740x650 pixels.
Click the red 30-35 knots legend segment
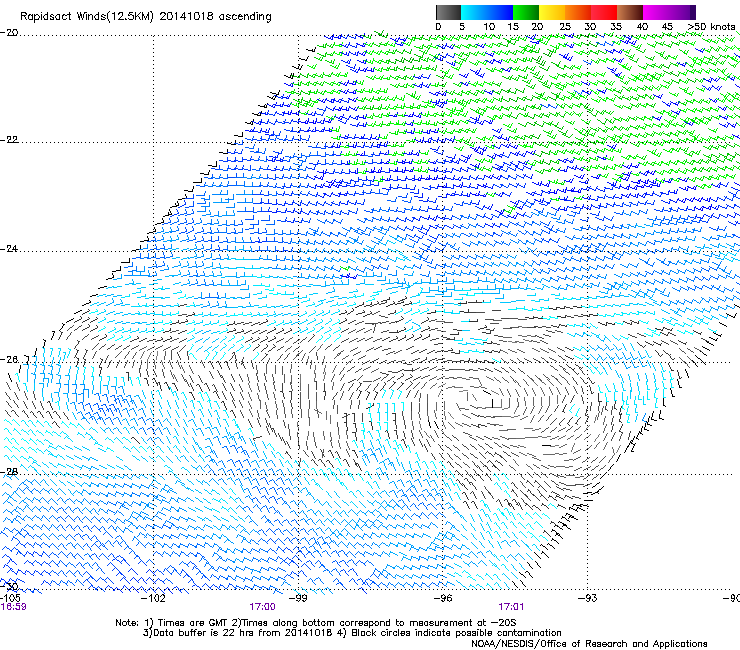[604, 12]
